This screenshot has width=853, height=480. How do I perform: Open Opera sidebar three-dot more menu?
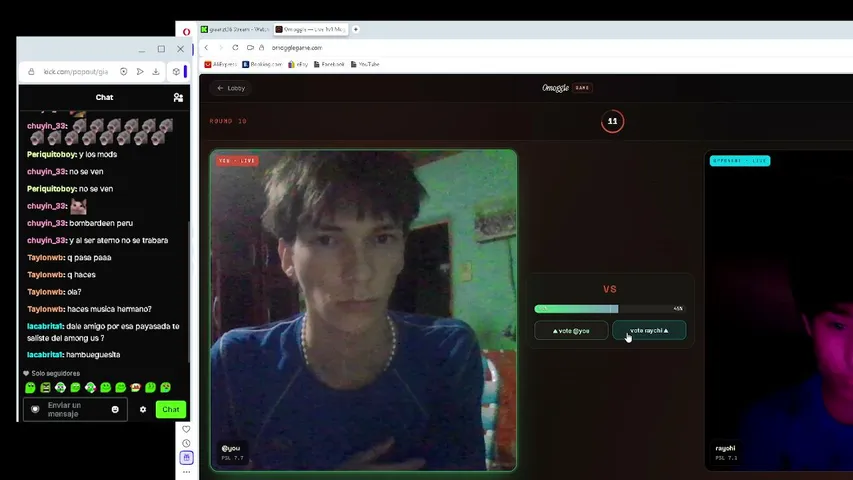[x=186, y=472]
